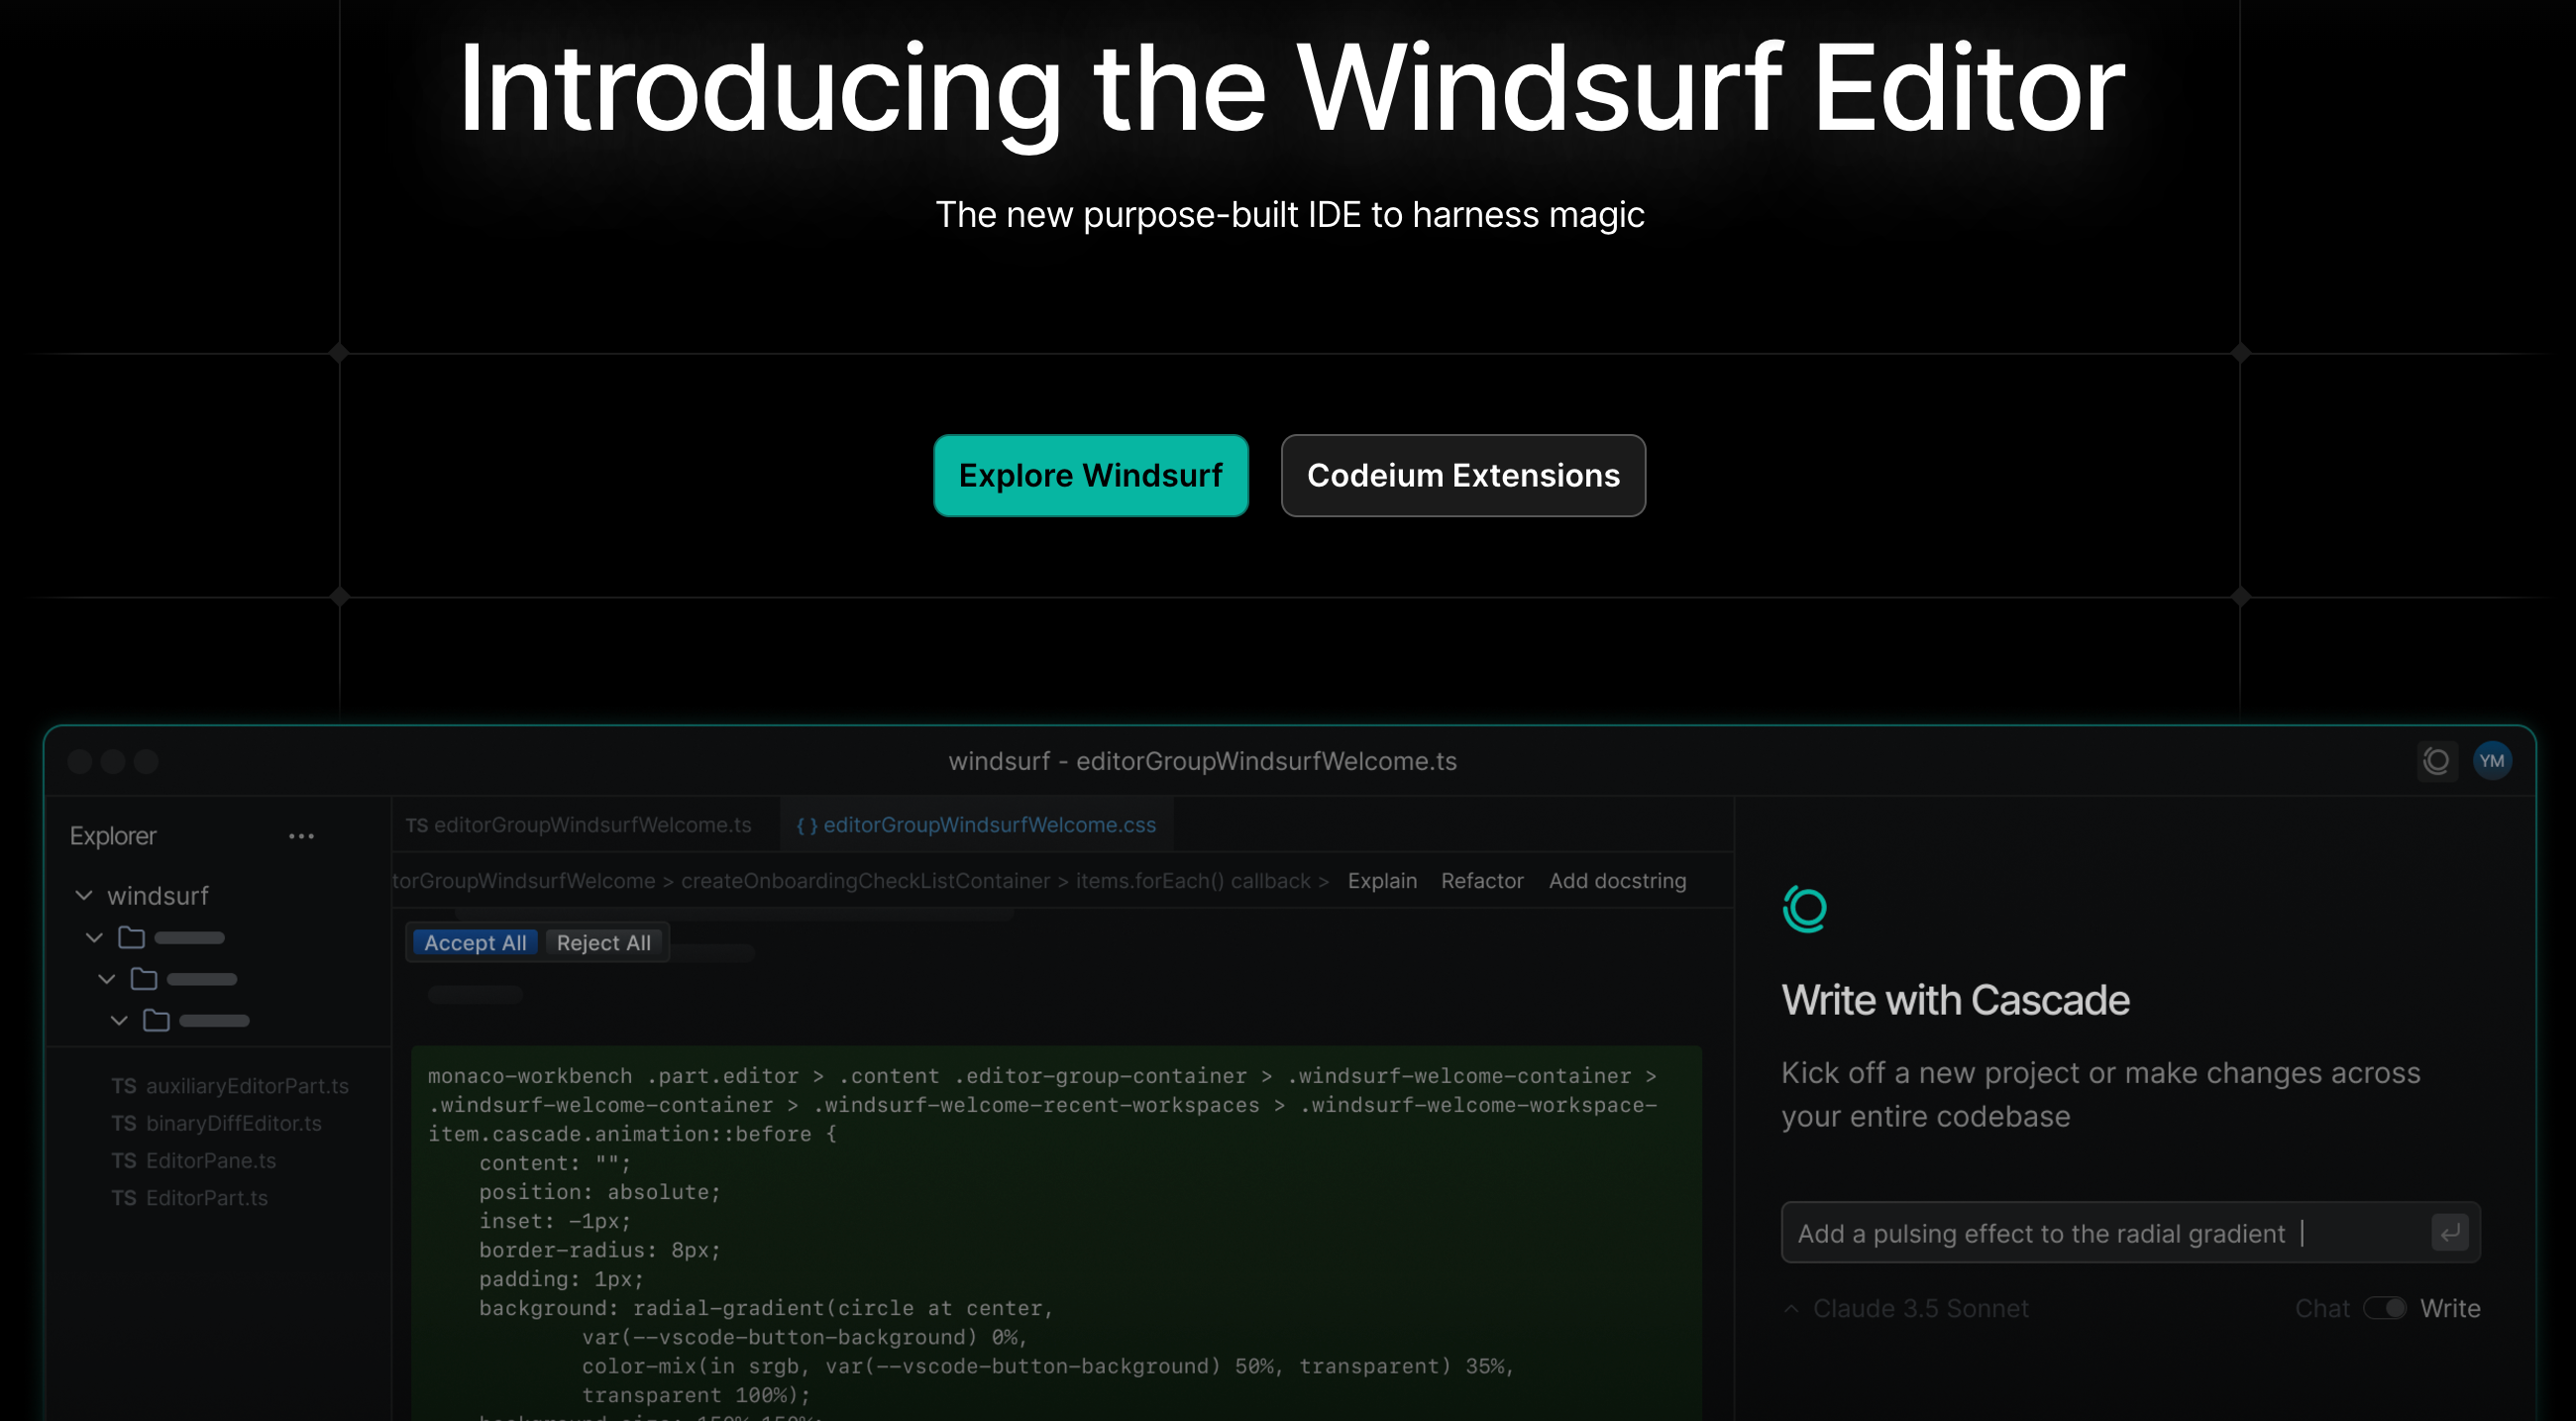Open the Codeium Extensions page
2576x1421 pixels.
click(x=1463, y=475)
